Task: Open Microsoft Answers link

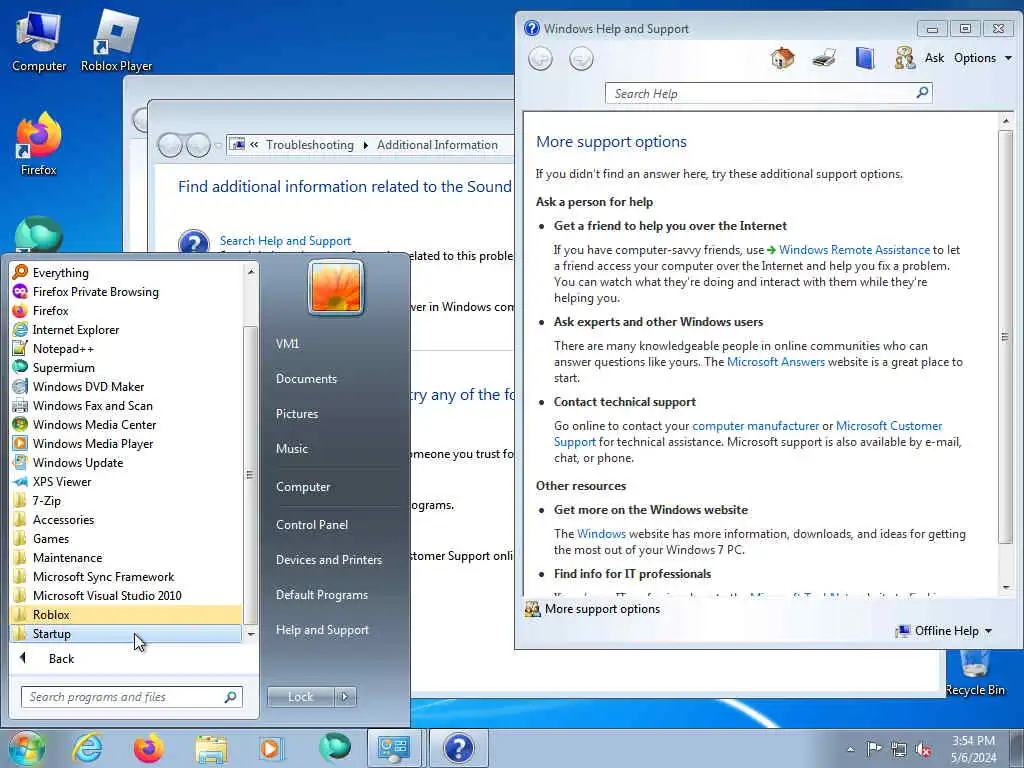Action: coord(776,362)
